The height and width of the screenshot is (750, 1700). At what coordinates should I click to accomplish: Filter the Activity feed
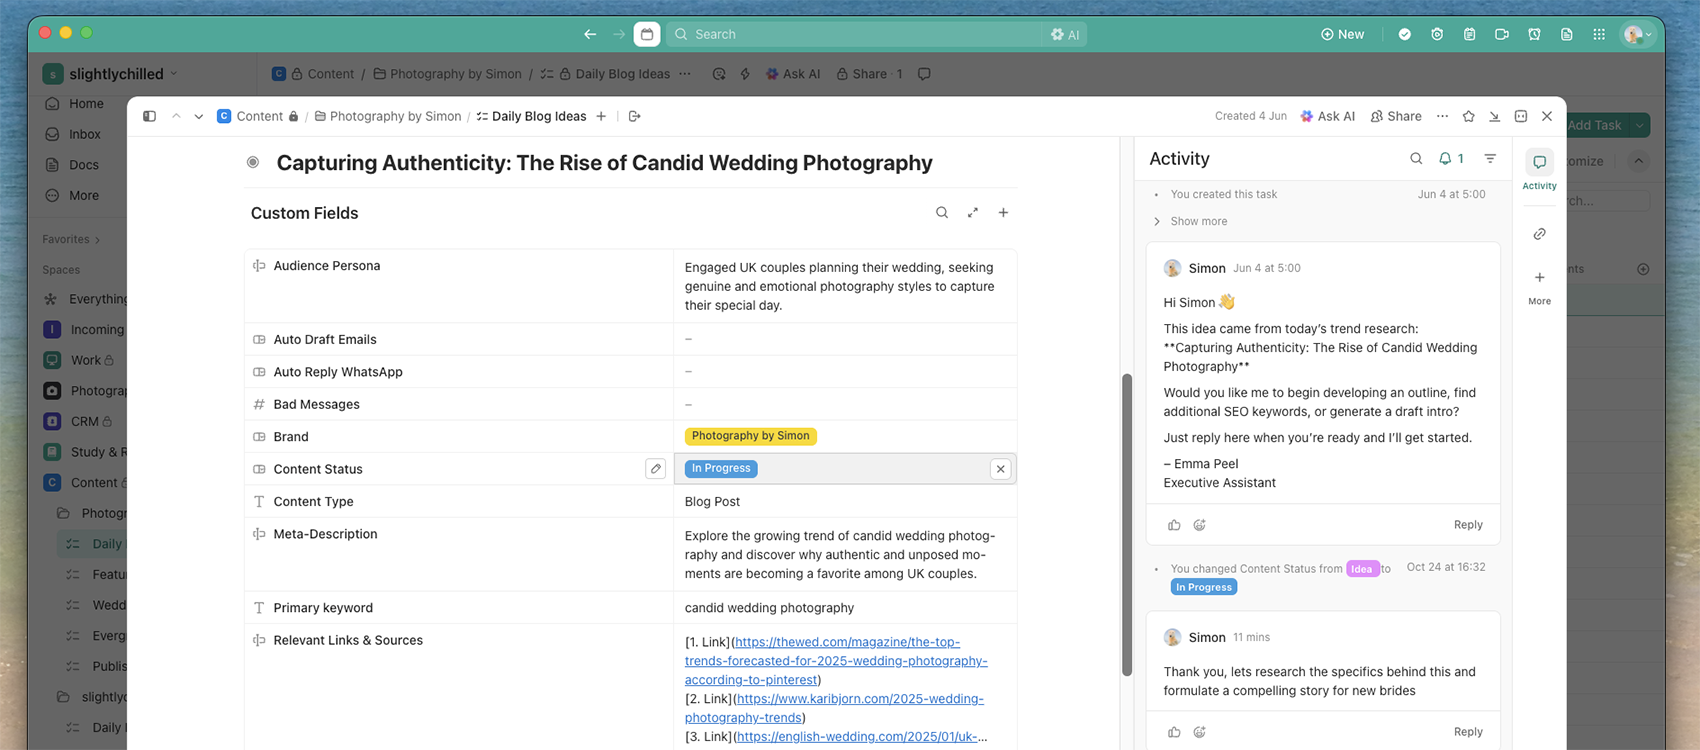[x=1490, y=159]
